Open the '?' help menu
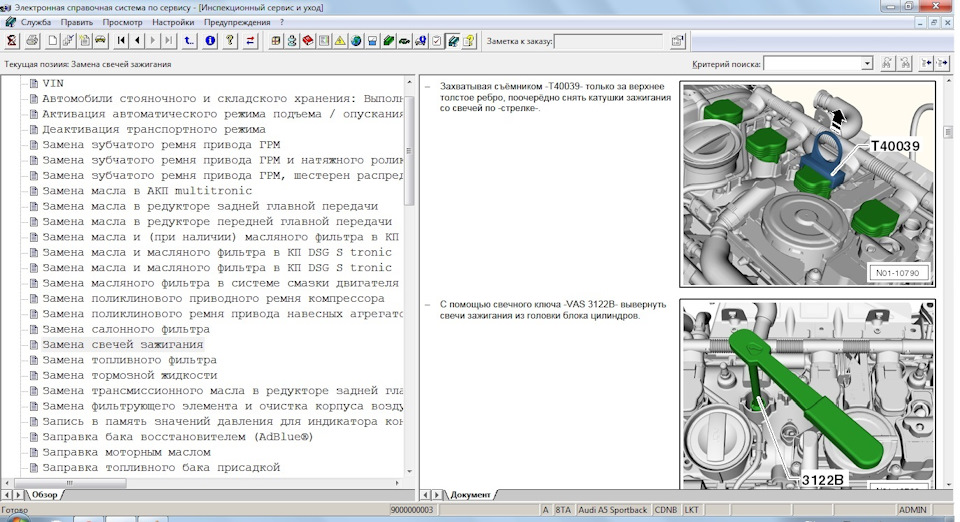The height and width of the screenshot is (522, 960). pos(282,22)
